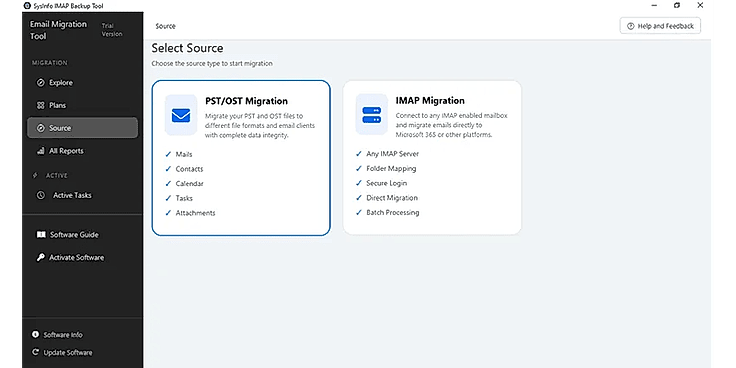Click the Activate Software key icon
The width and height of the screenshot is (736, 368).
[x=41, y=258]
